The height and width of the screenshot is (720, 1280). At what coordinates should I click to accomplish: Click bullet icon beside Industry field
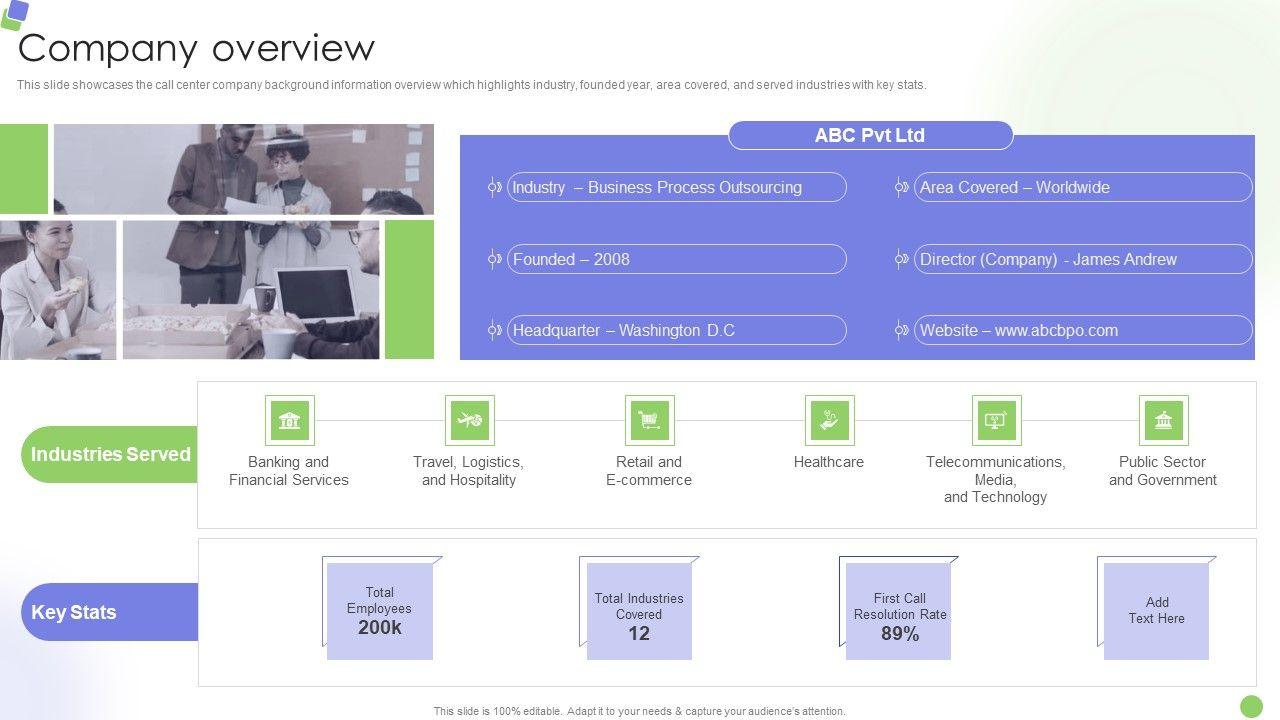point(494,187)
